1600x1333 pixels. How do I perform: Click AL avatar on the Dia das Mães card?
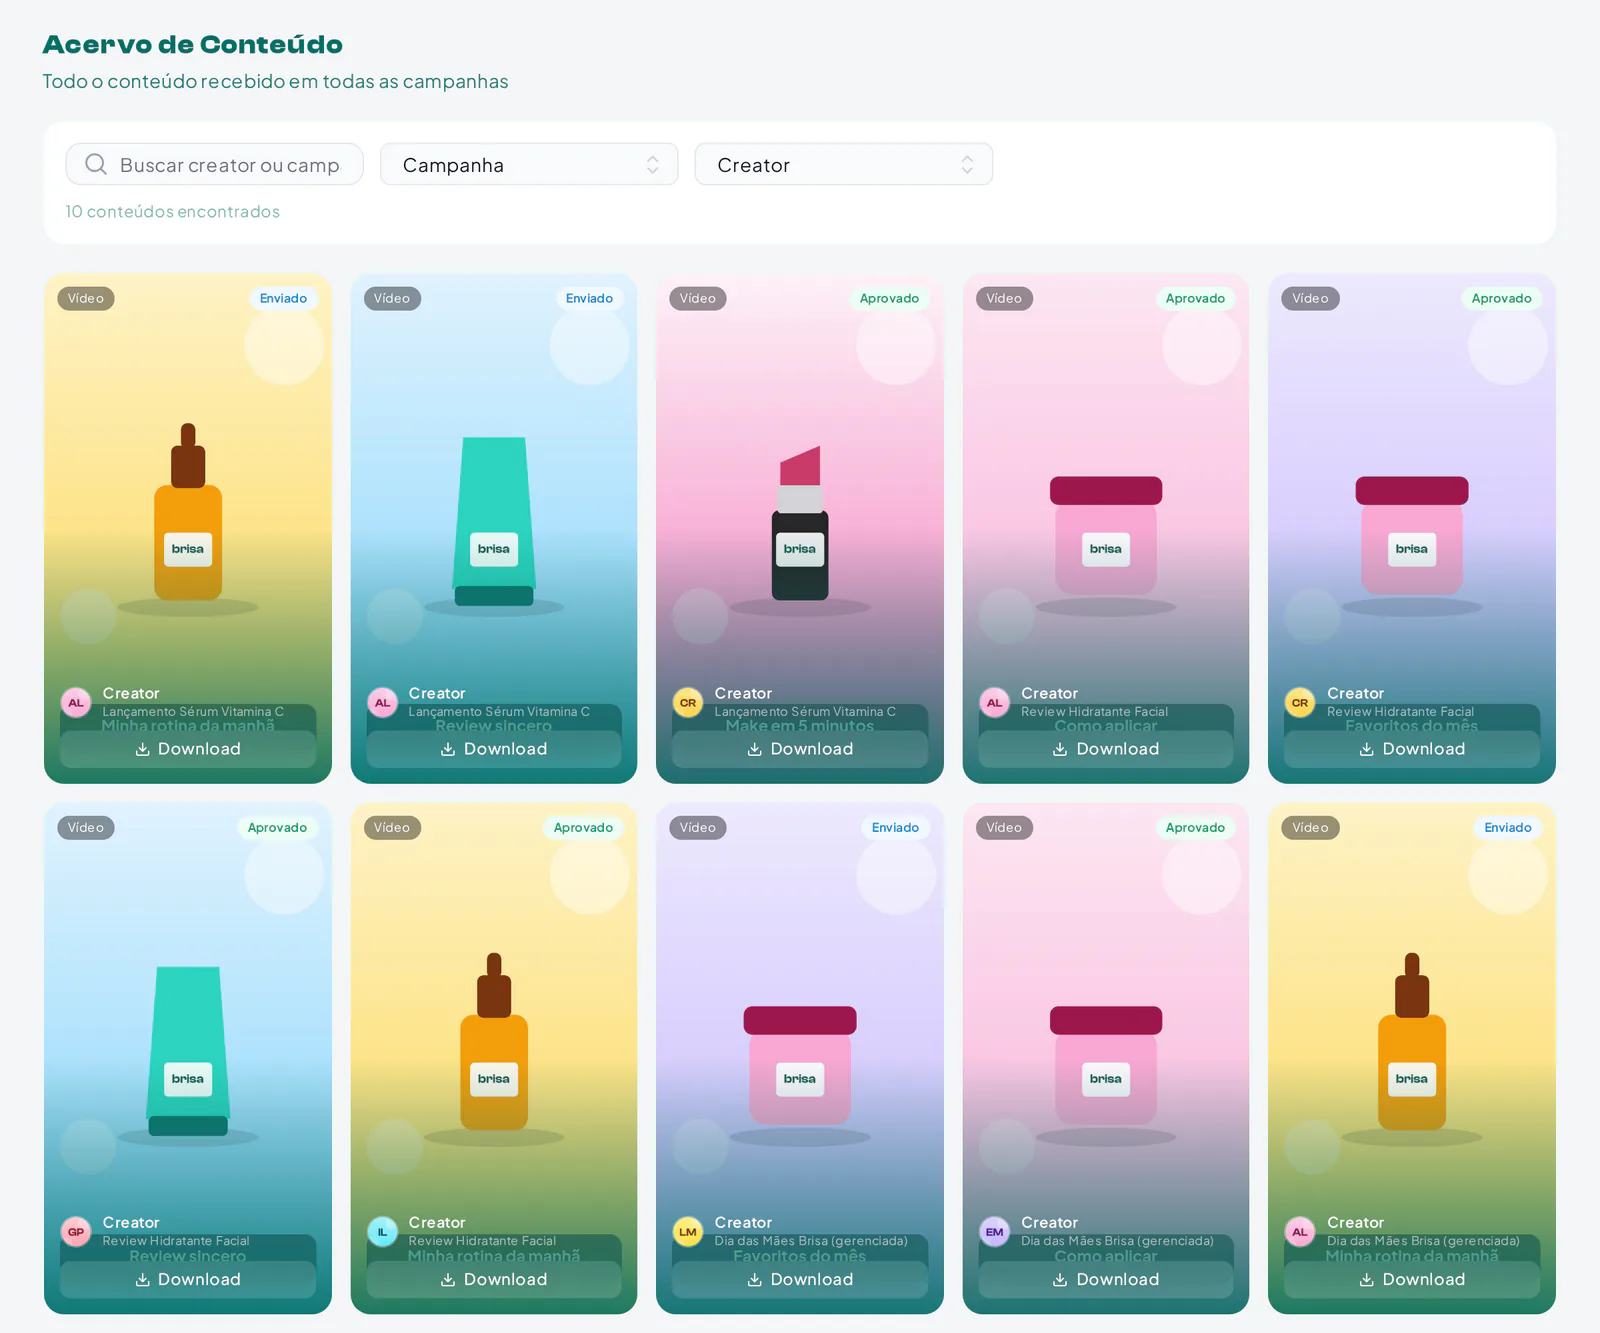tap(1300, 1232)
